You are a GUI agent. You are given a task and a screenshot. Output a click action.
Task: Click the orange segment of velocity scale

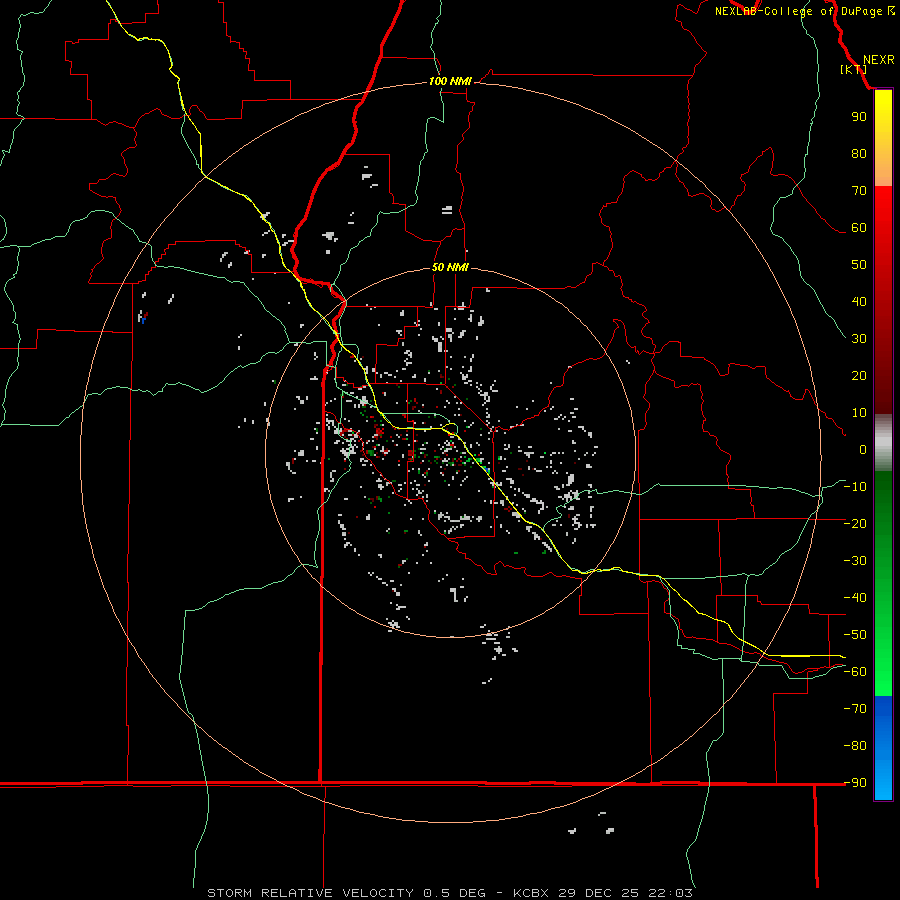point(883,171)
